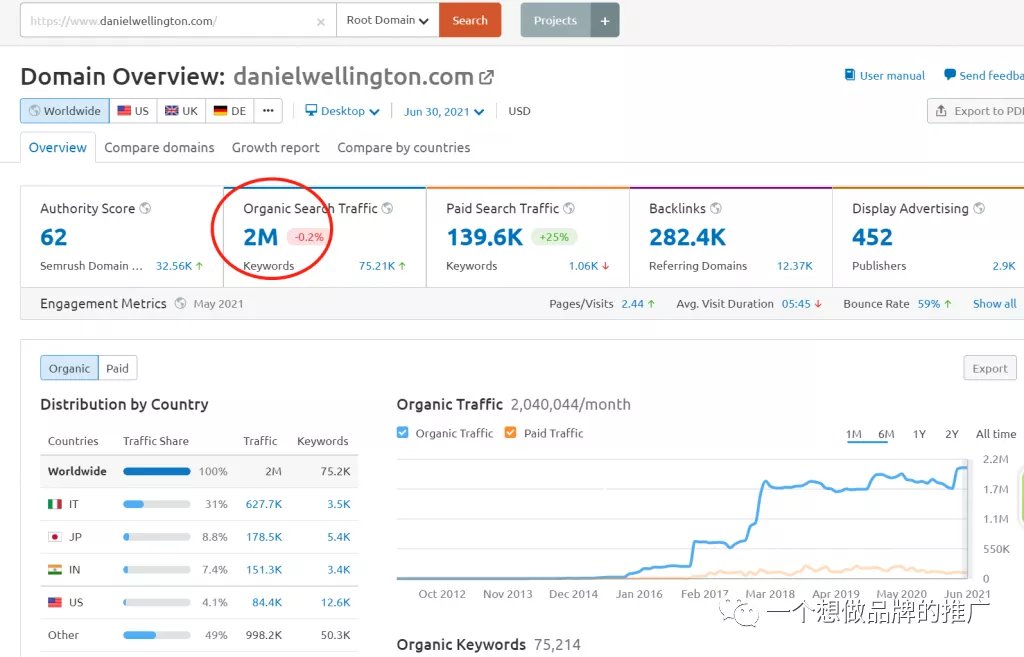Select the 2Y time range
The image size is (1024, 657).
pyautogui.click(x=952, y=434)
